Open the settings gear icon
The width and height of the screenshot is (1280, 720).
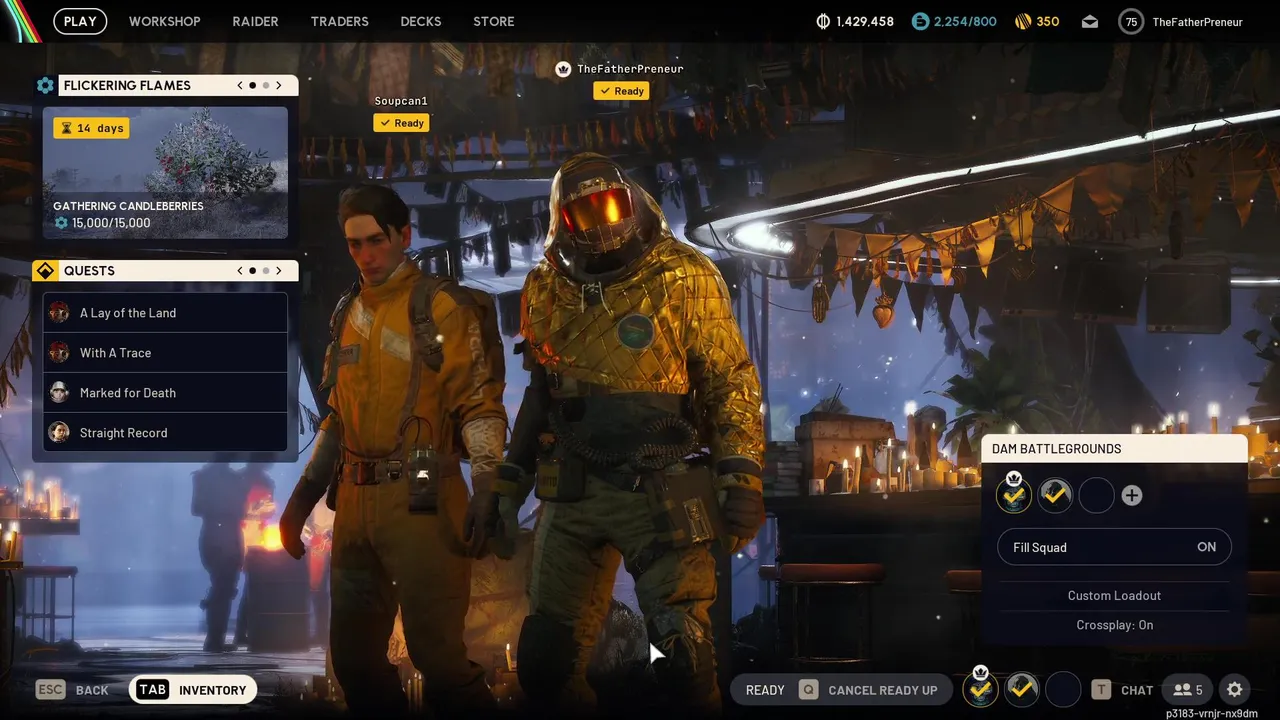pyautogui.click(x=1235, y=689)
